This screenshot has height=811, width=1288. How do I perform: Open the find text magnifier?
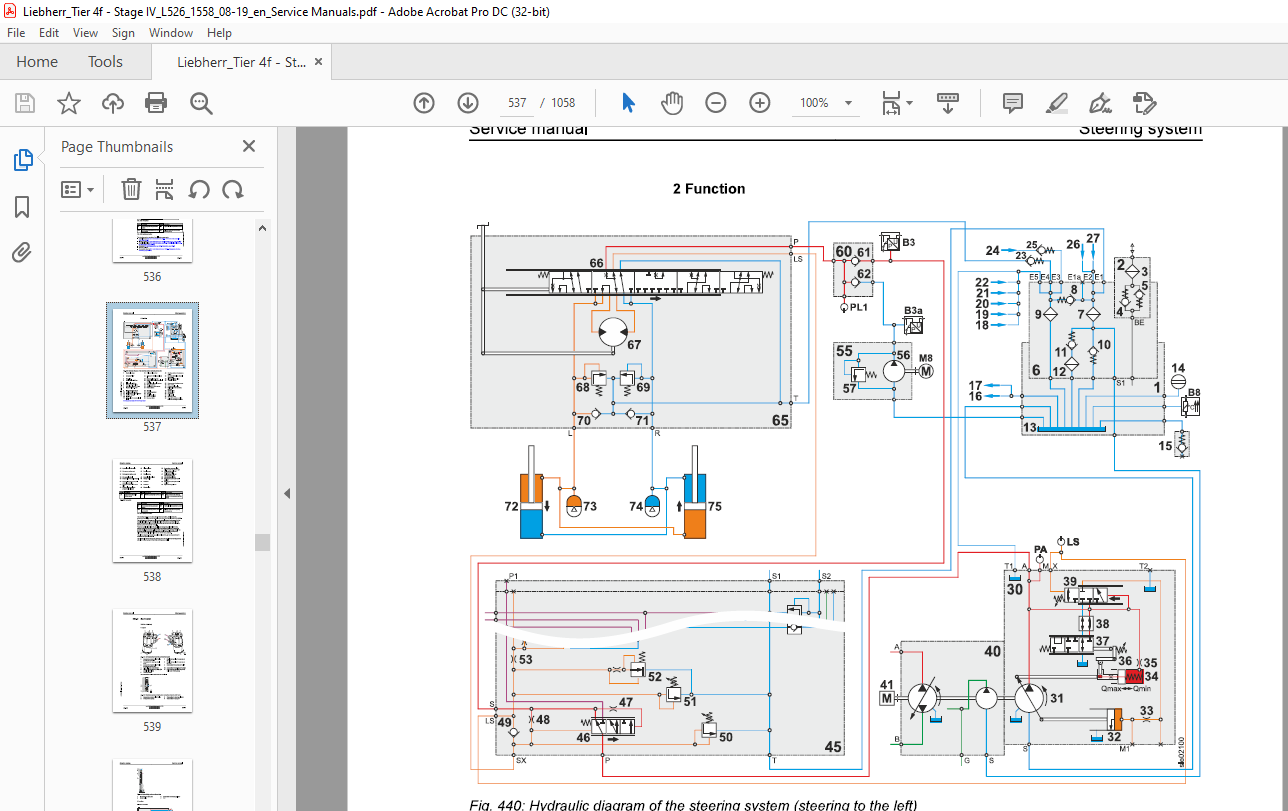(x=201, y=103)
